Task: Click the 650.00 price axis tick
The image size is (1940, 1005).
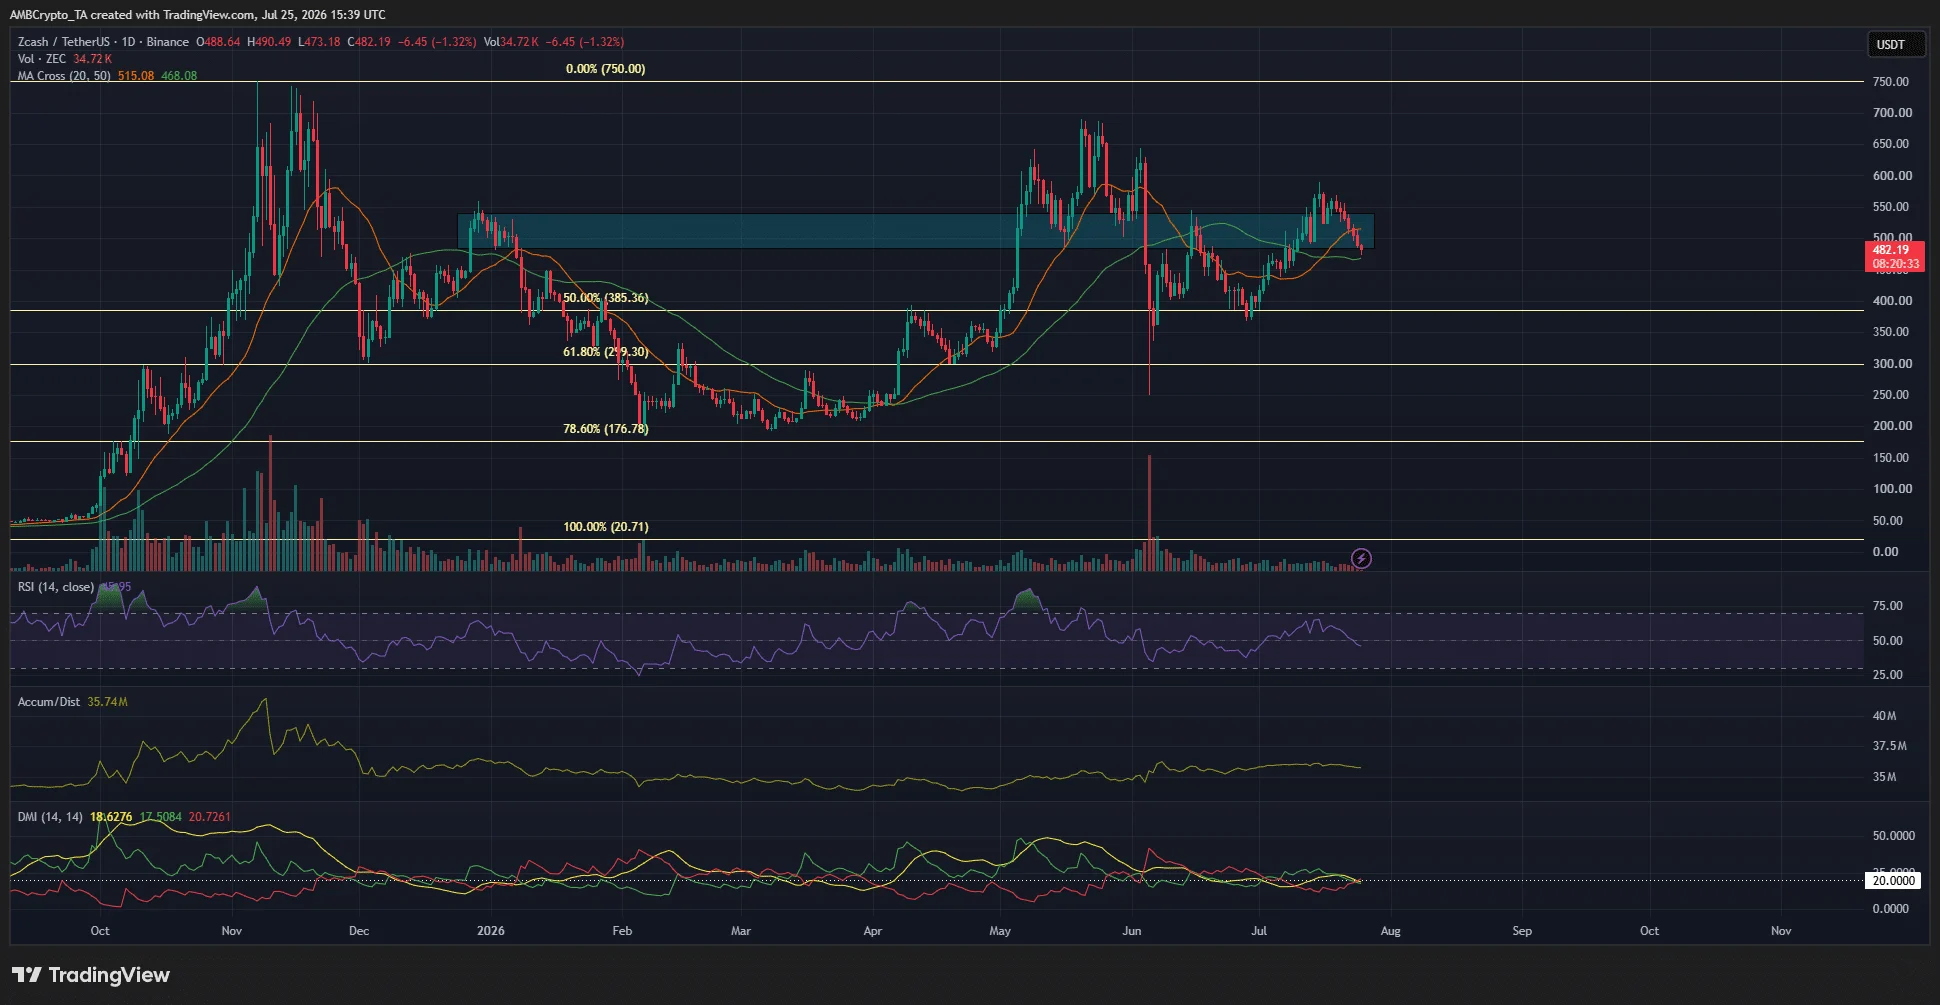Action: pos(1891,144)
